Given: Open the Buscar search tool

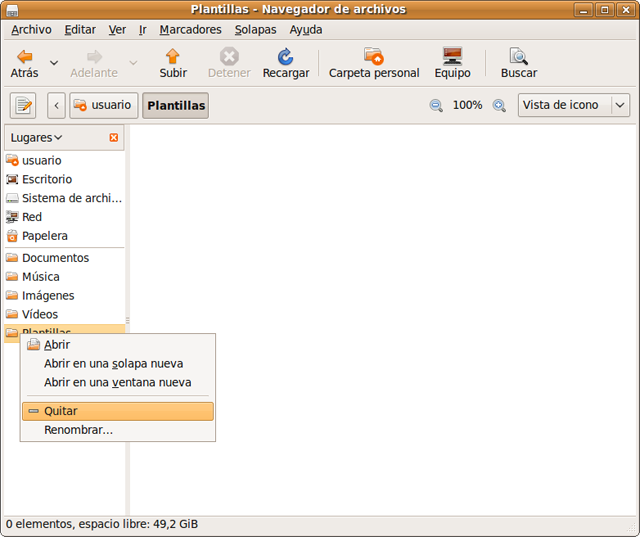Looking at the screenshot, I should pyautogui.click(x=518, y=57).
